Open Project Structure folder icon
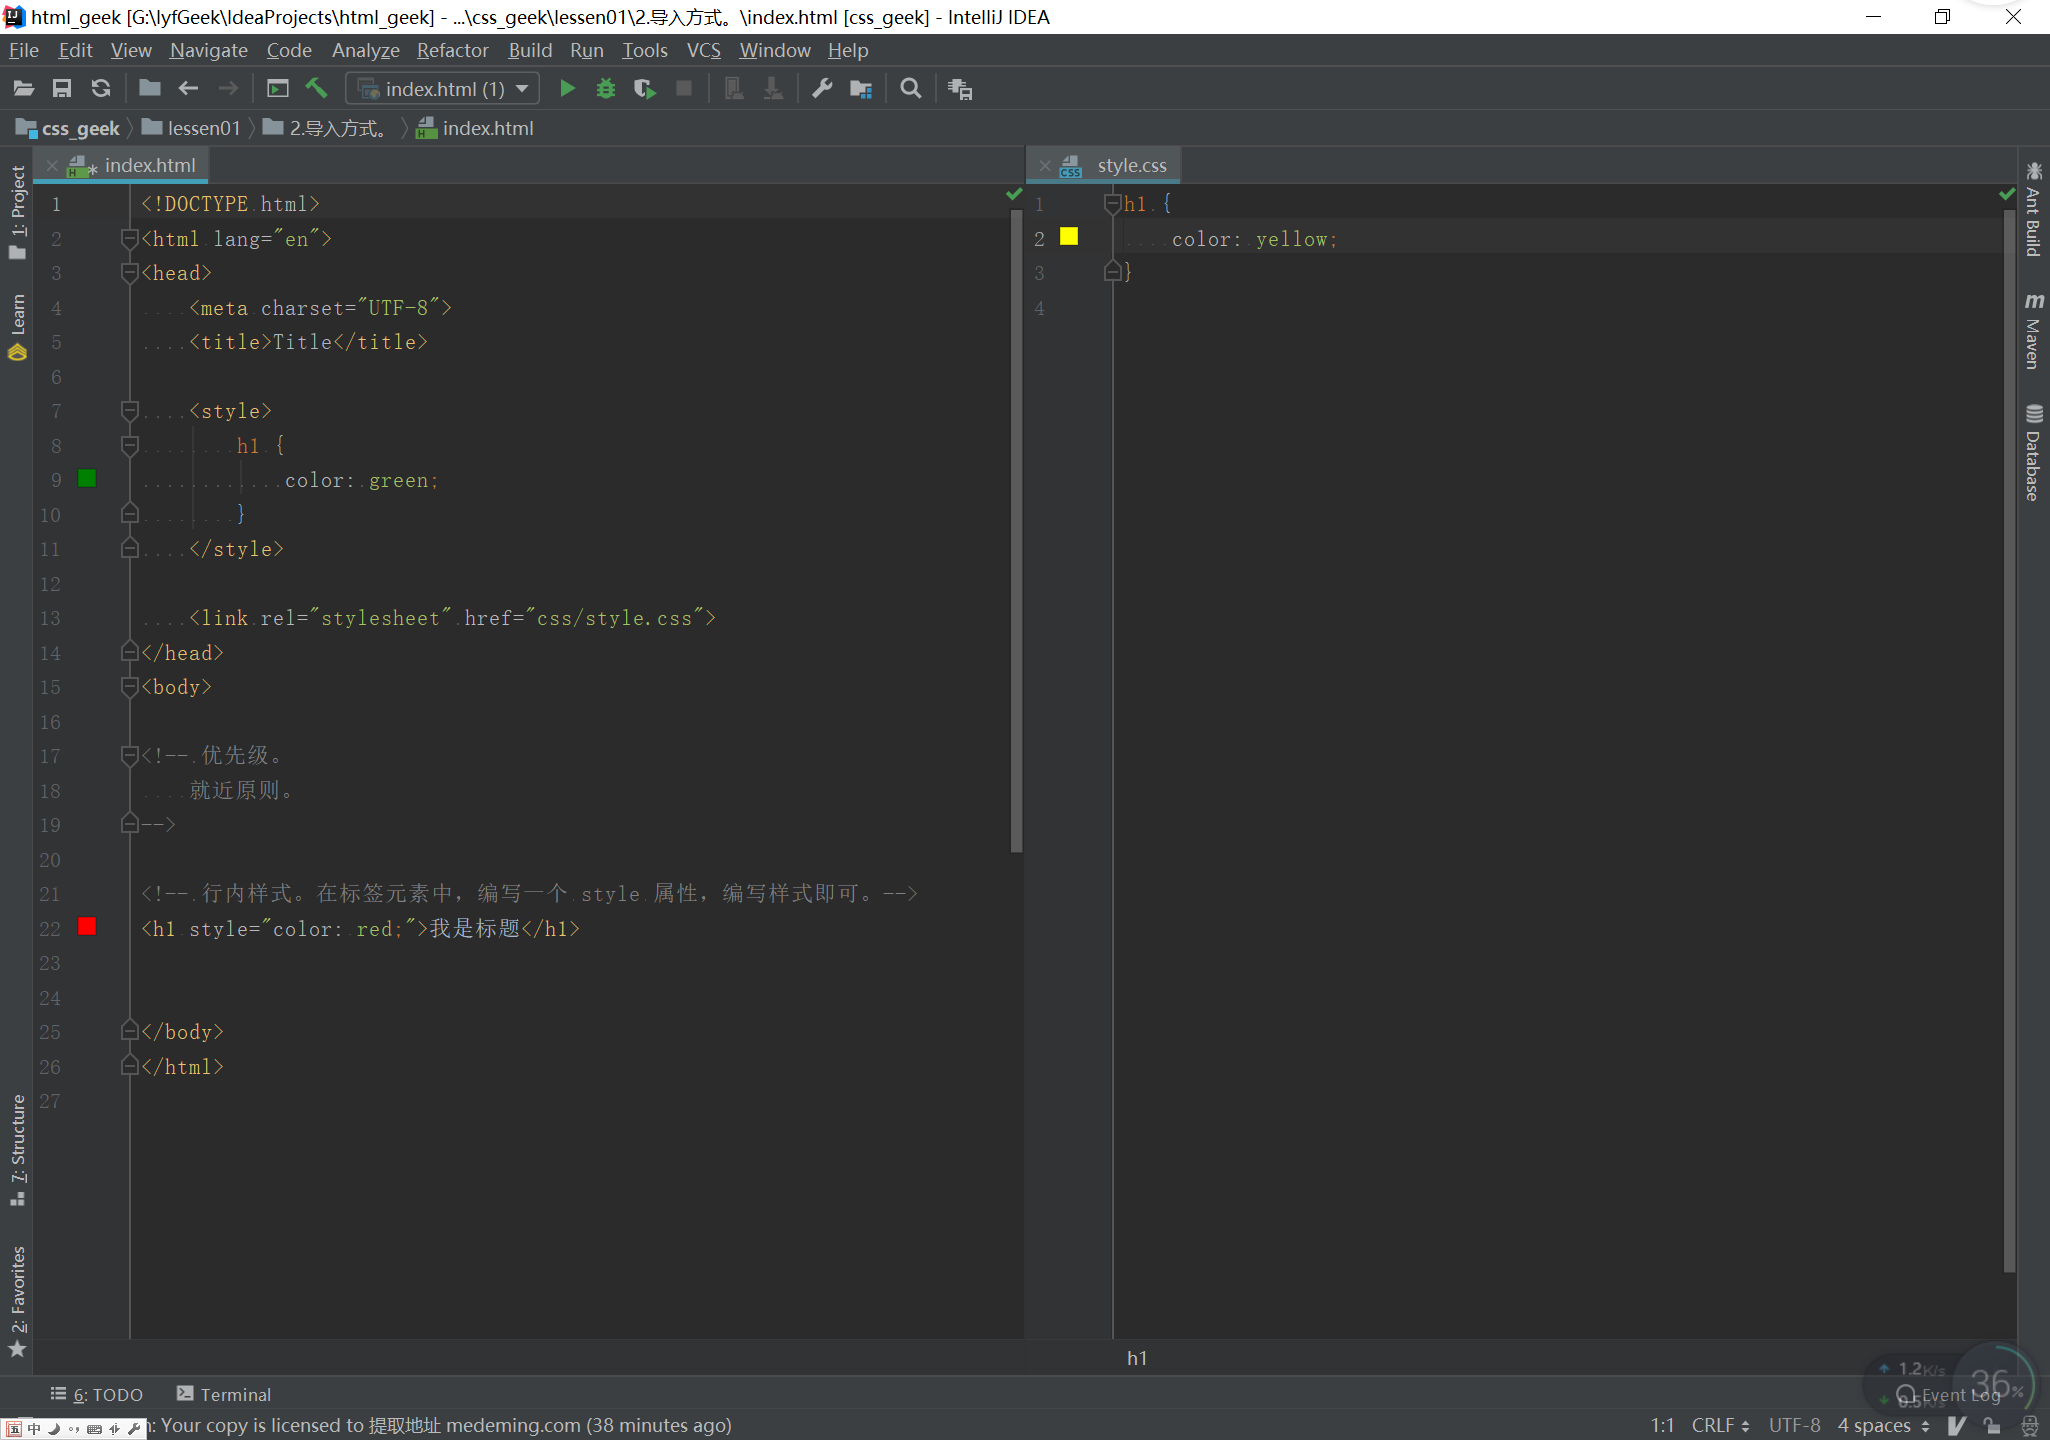This screenshot has height=1440, width=2050. click(861, 89)
